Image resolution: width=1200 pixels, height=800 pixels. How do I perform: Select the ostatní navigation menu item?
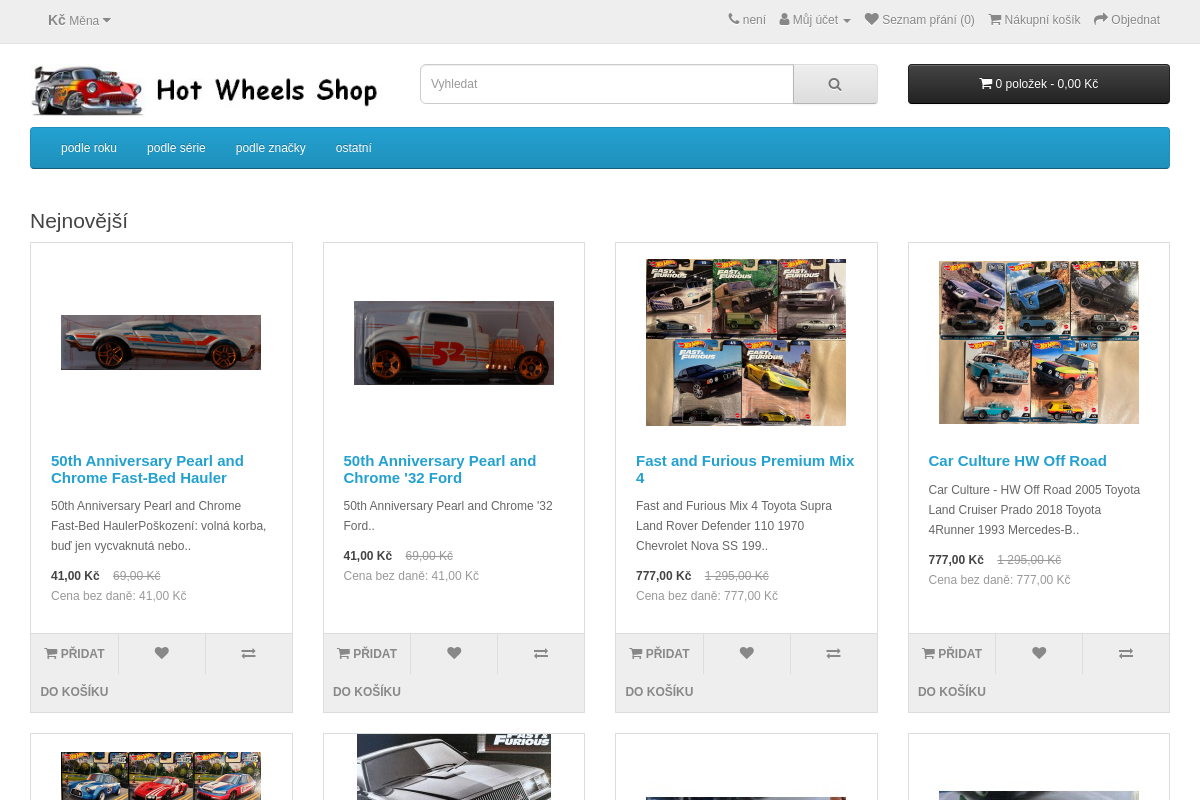pos(353,147)
